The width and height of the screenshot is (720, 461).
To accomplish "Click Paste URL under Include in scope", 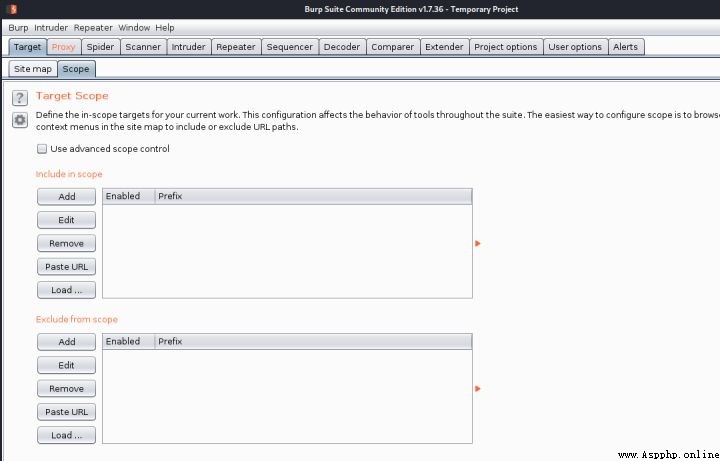I will coord(67,267).
